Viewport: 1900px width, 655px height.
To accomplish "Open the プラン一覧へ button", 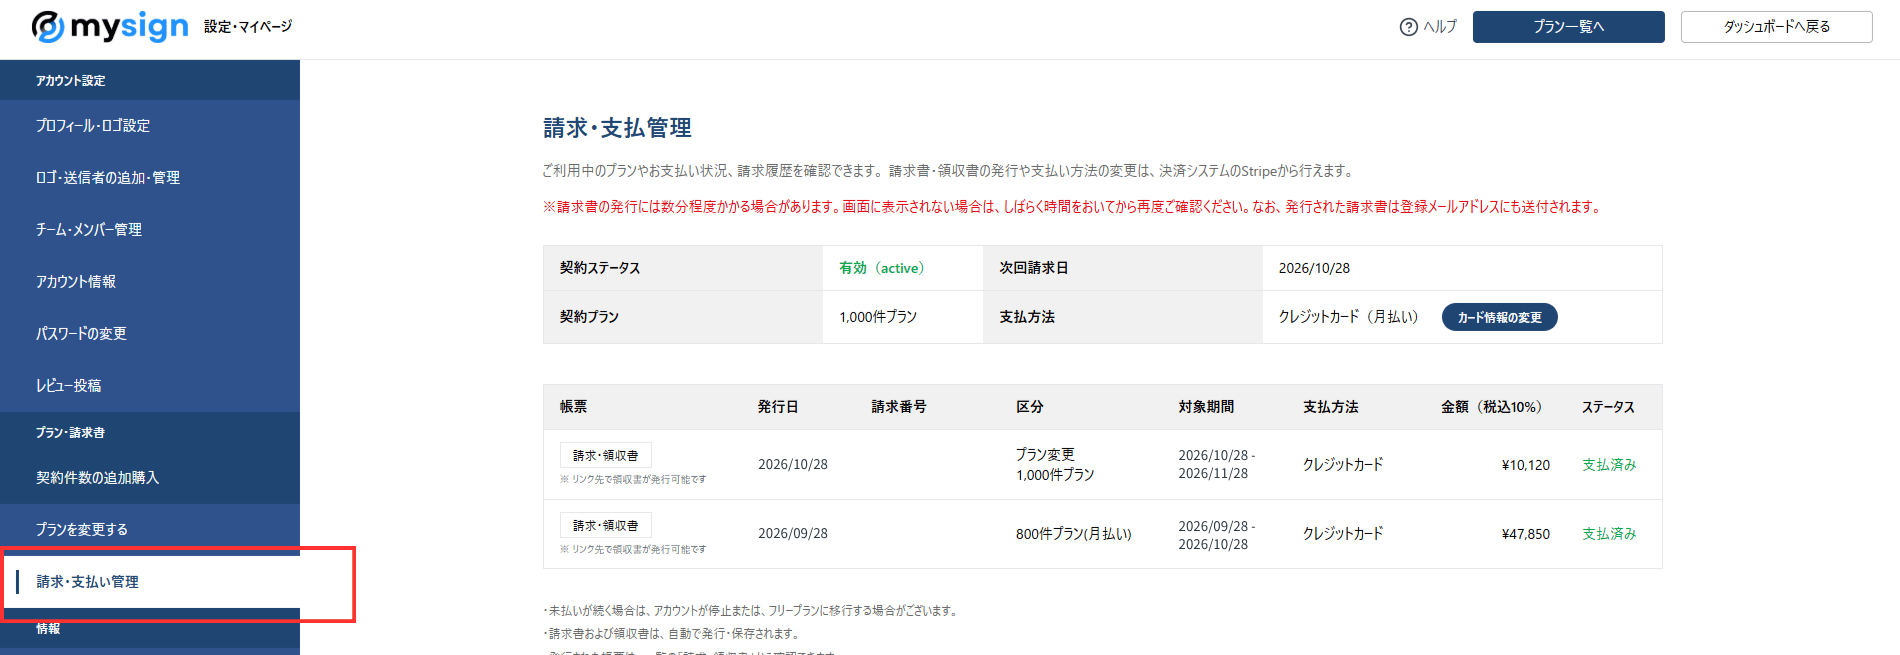I will coord(1568,27).
